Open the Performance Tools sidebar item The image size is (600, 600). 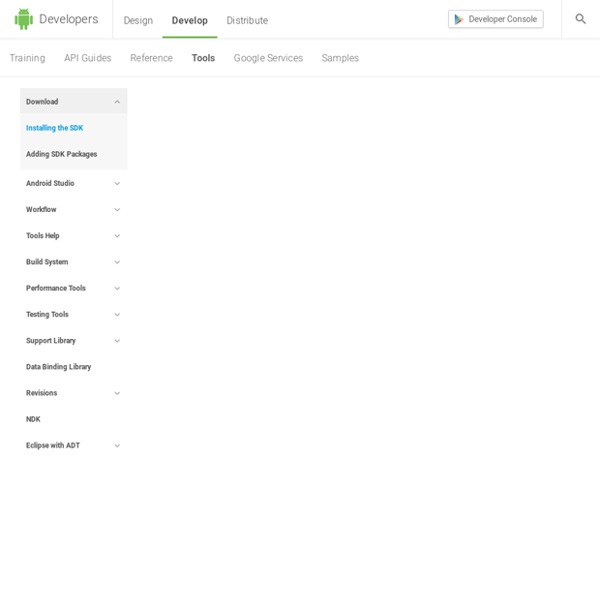coord(56,288)
